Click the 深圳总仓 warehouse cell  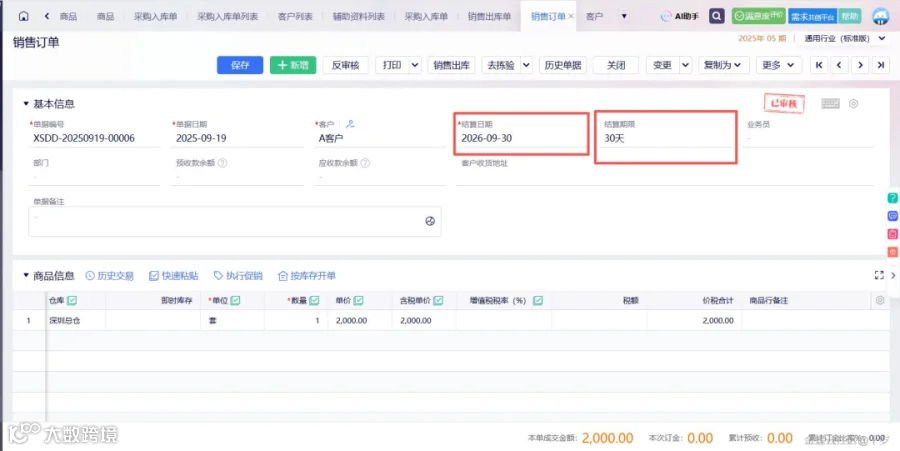tap(76, 321)
